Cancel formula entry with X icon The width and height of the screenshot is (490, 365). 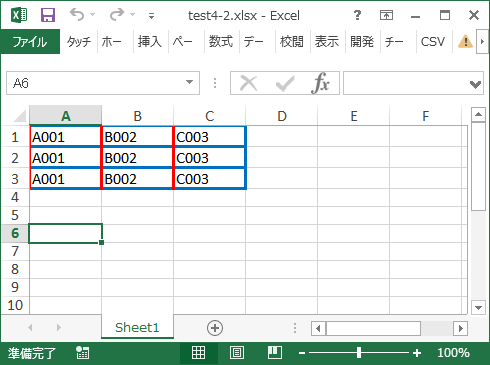(x=249, y=83)
